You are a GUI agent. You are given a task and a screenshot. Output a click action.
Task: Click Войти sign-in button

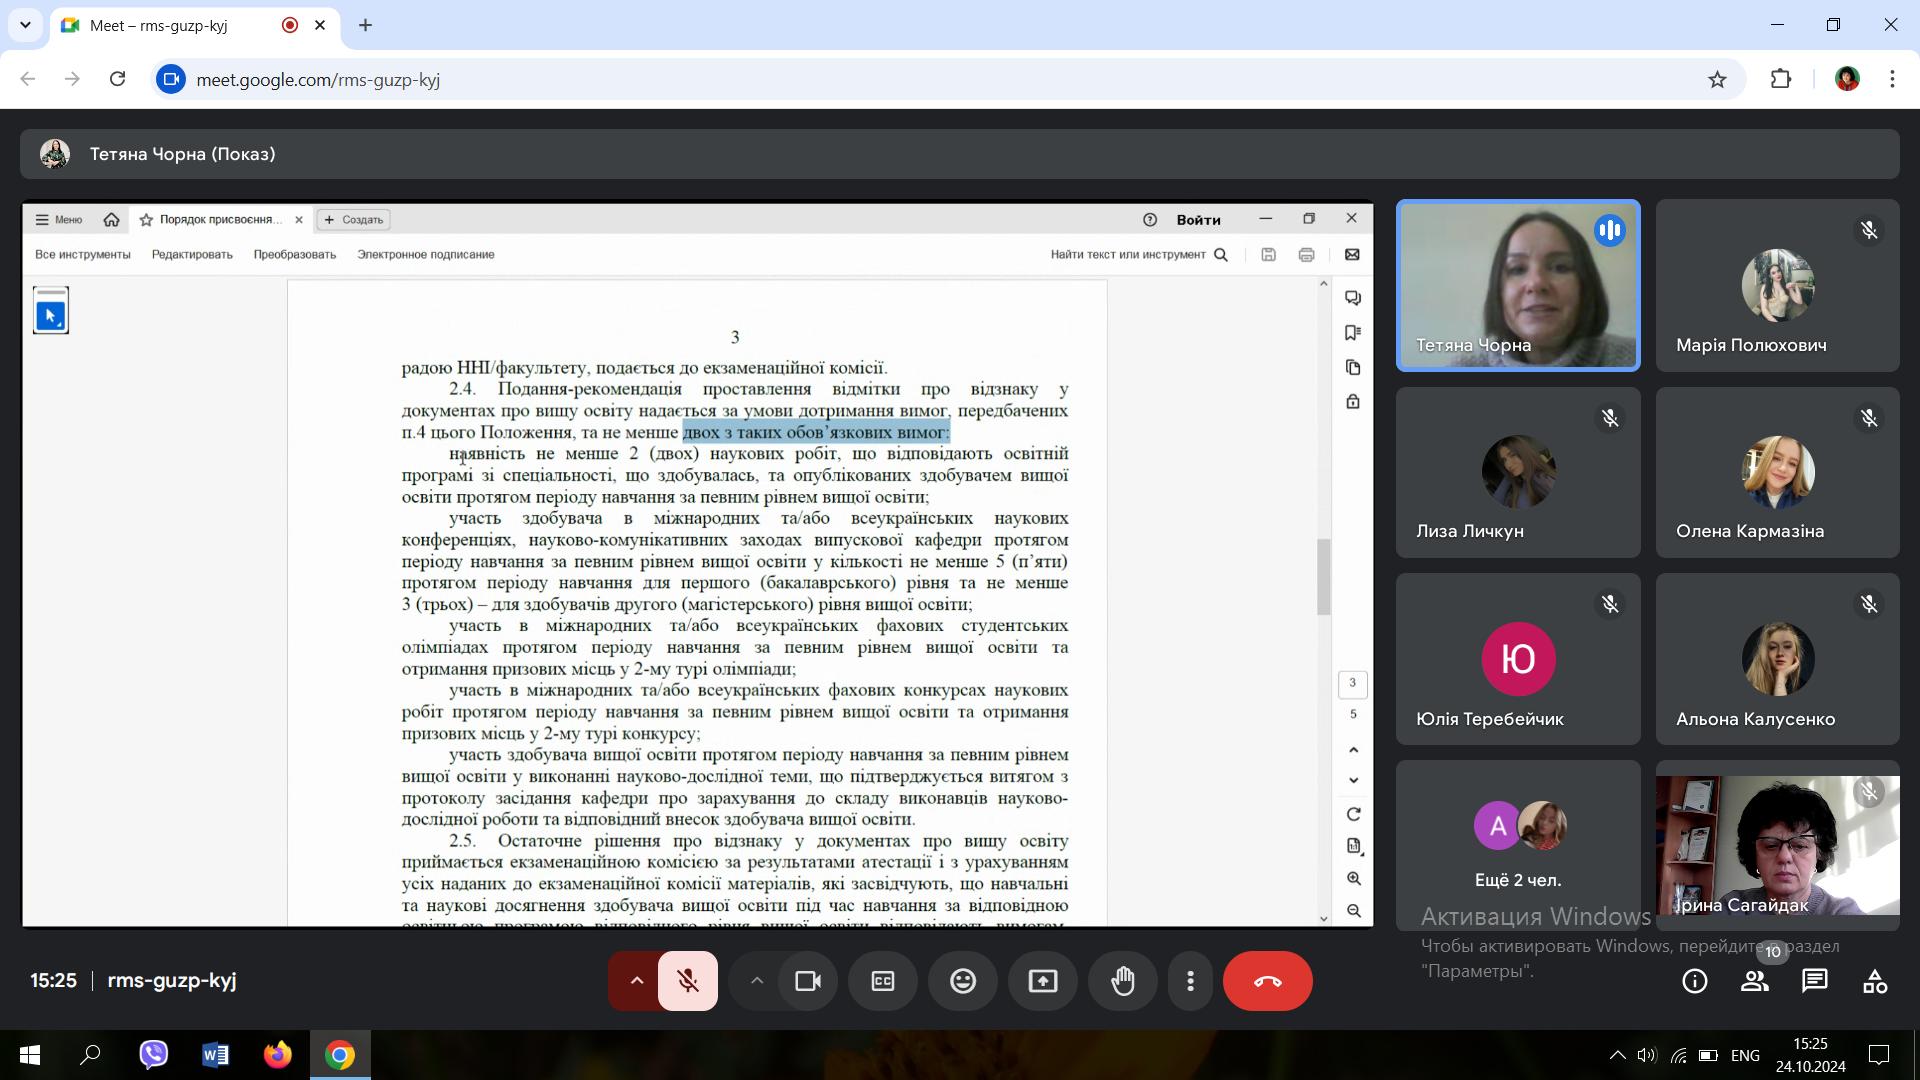click(x=1198, y=219)
